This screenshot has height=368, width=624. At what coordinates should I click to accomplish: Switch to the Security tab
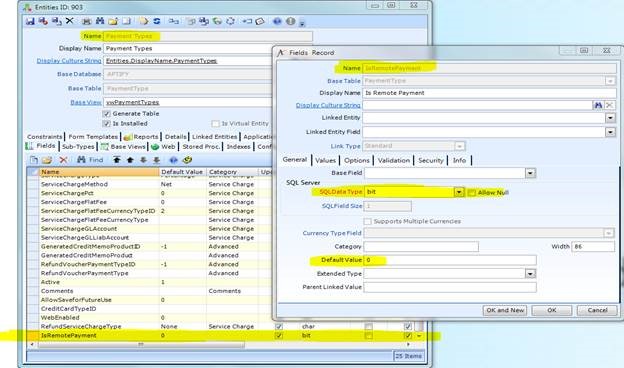coord(431,160)
